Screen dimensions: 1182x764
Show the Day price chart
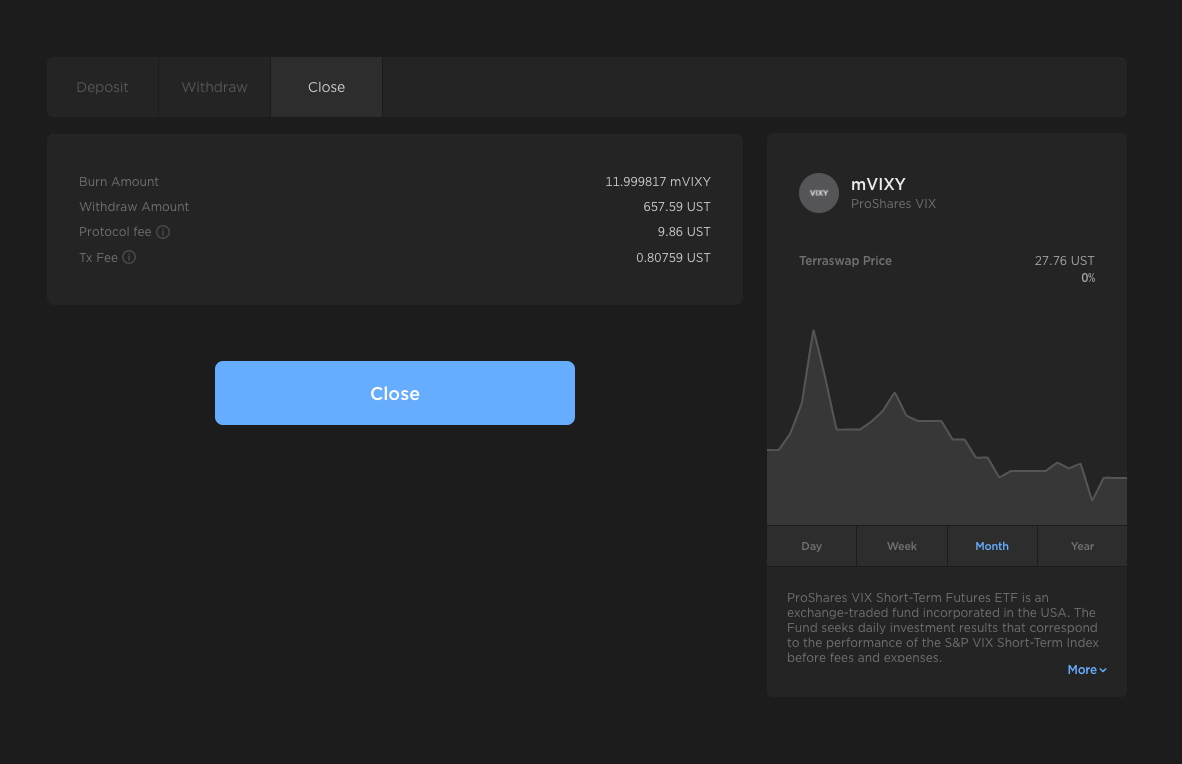coord(811,546)
